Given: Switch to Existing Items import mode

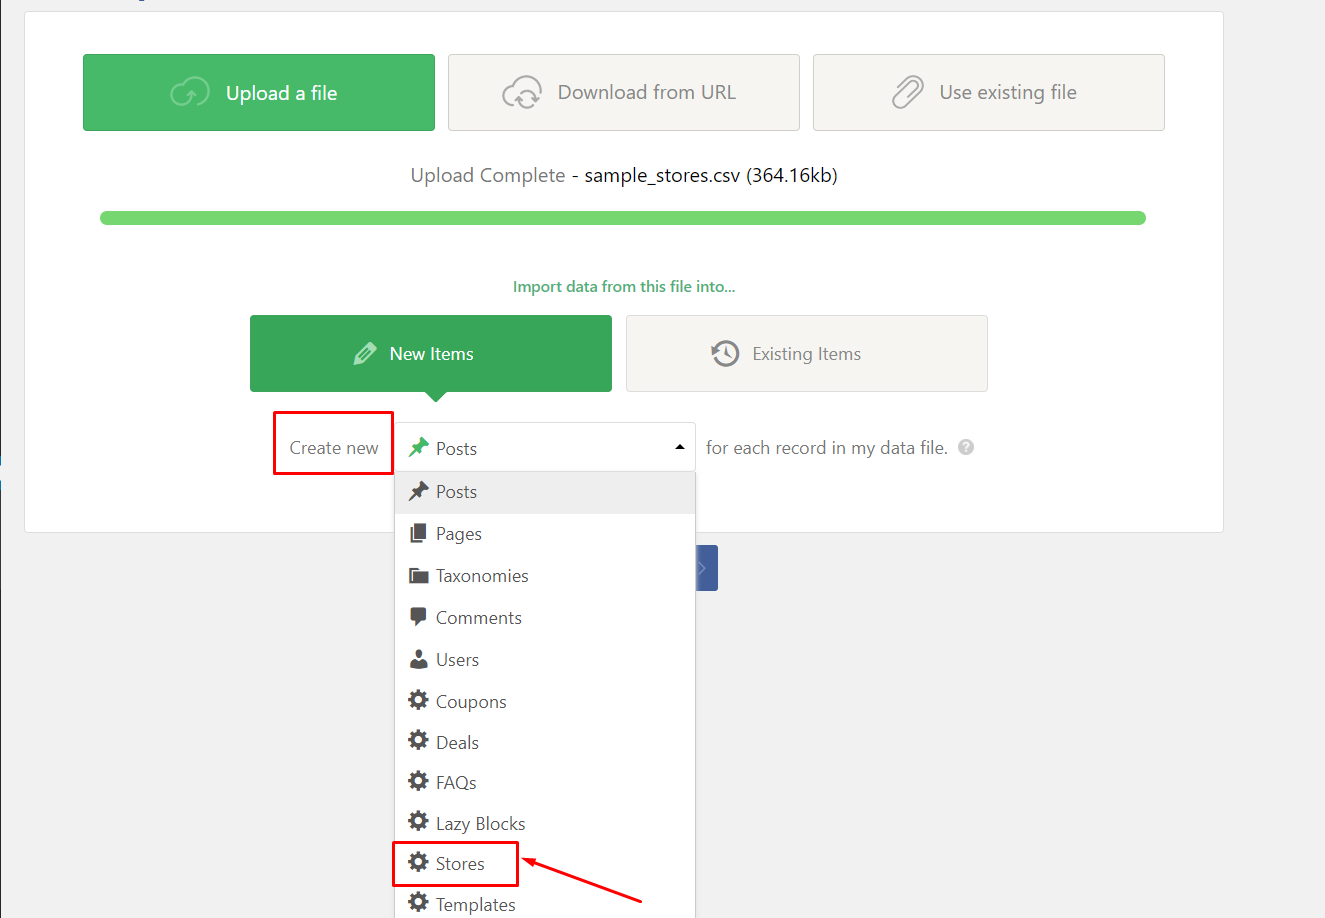Looking at the screenshot, I should (x=806, y=354).
